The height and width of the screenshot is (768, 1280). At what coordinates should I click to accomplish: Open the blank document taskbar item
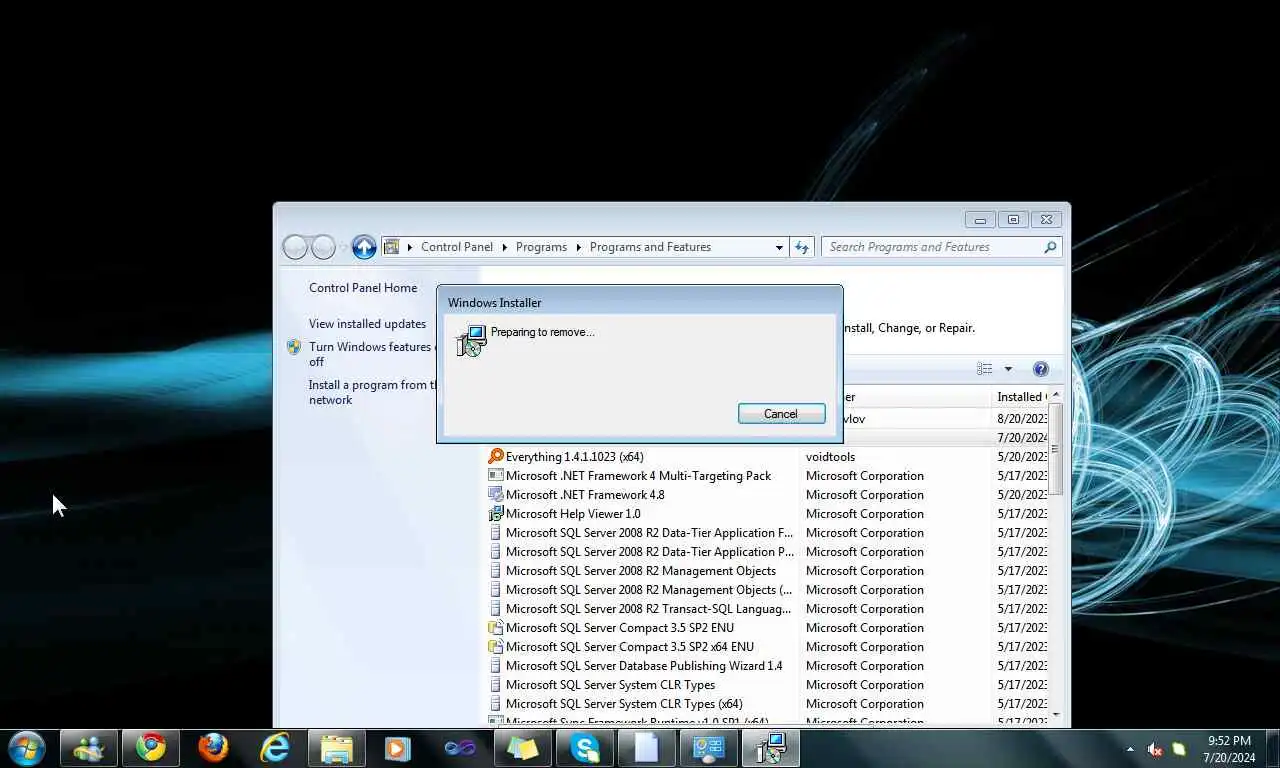tap(647, 748)
